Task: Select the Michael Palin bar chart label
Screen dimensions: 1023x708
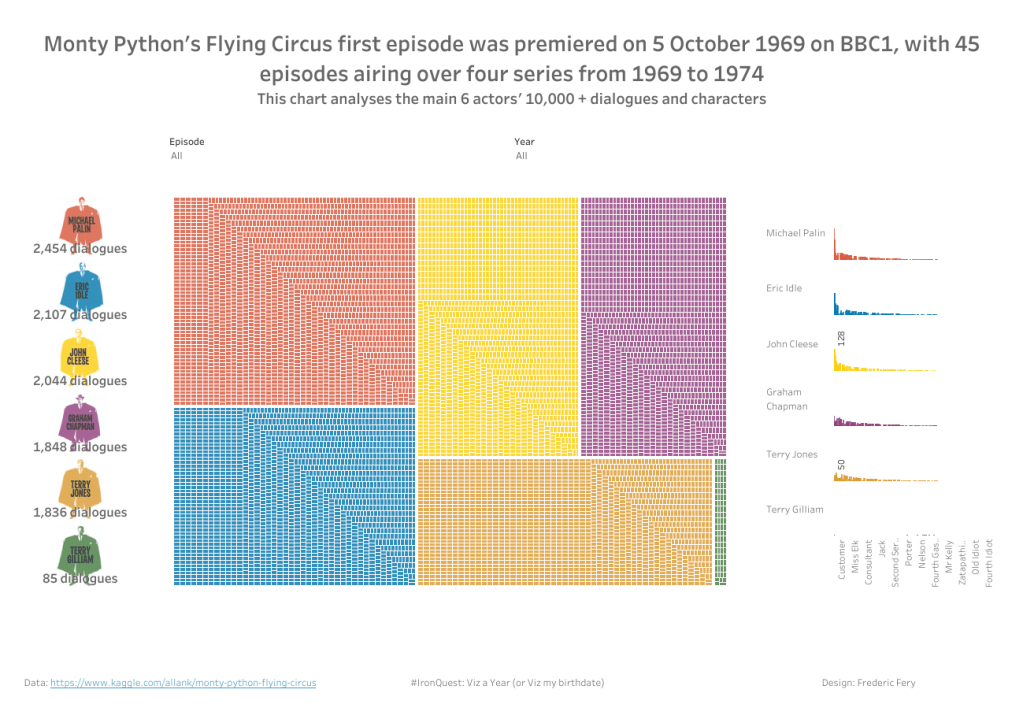Action: (796, 233)
